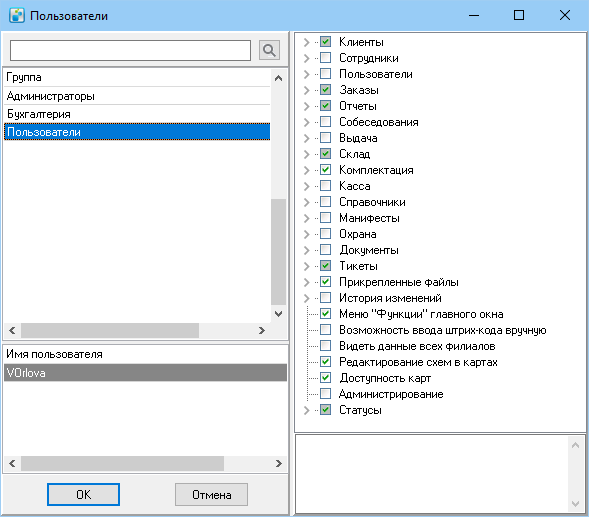
Task: Enable the Сотрудники checkbox
Action: (326, 58)
